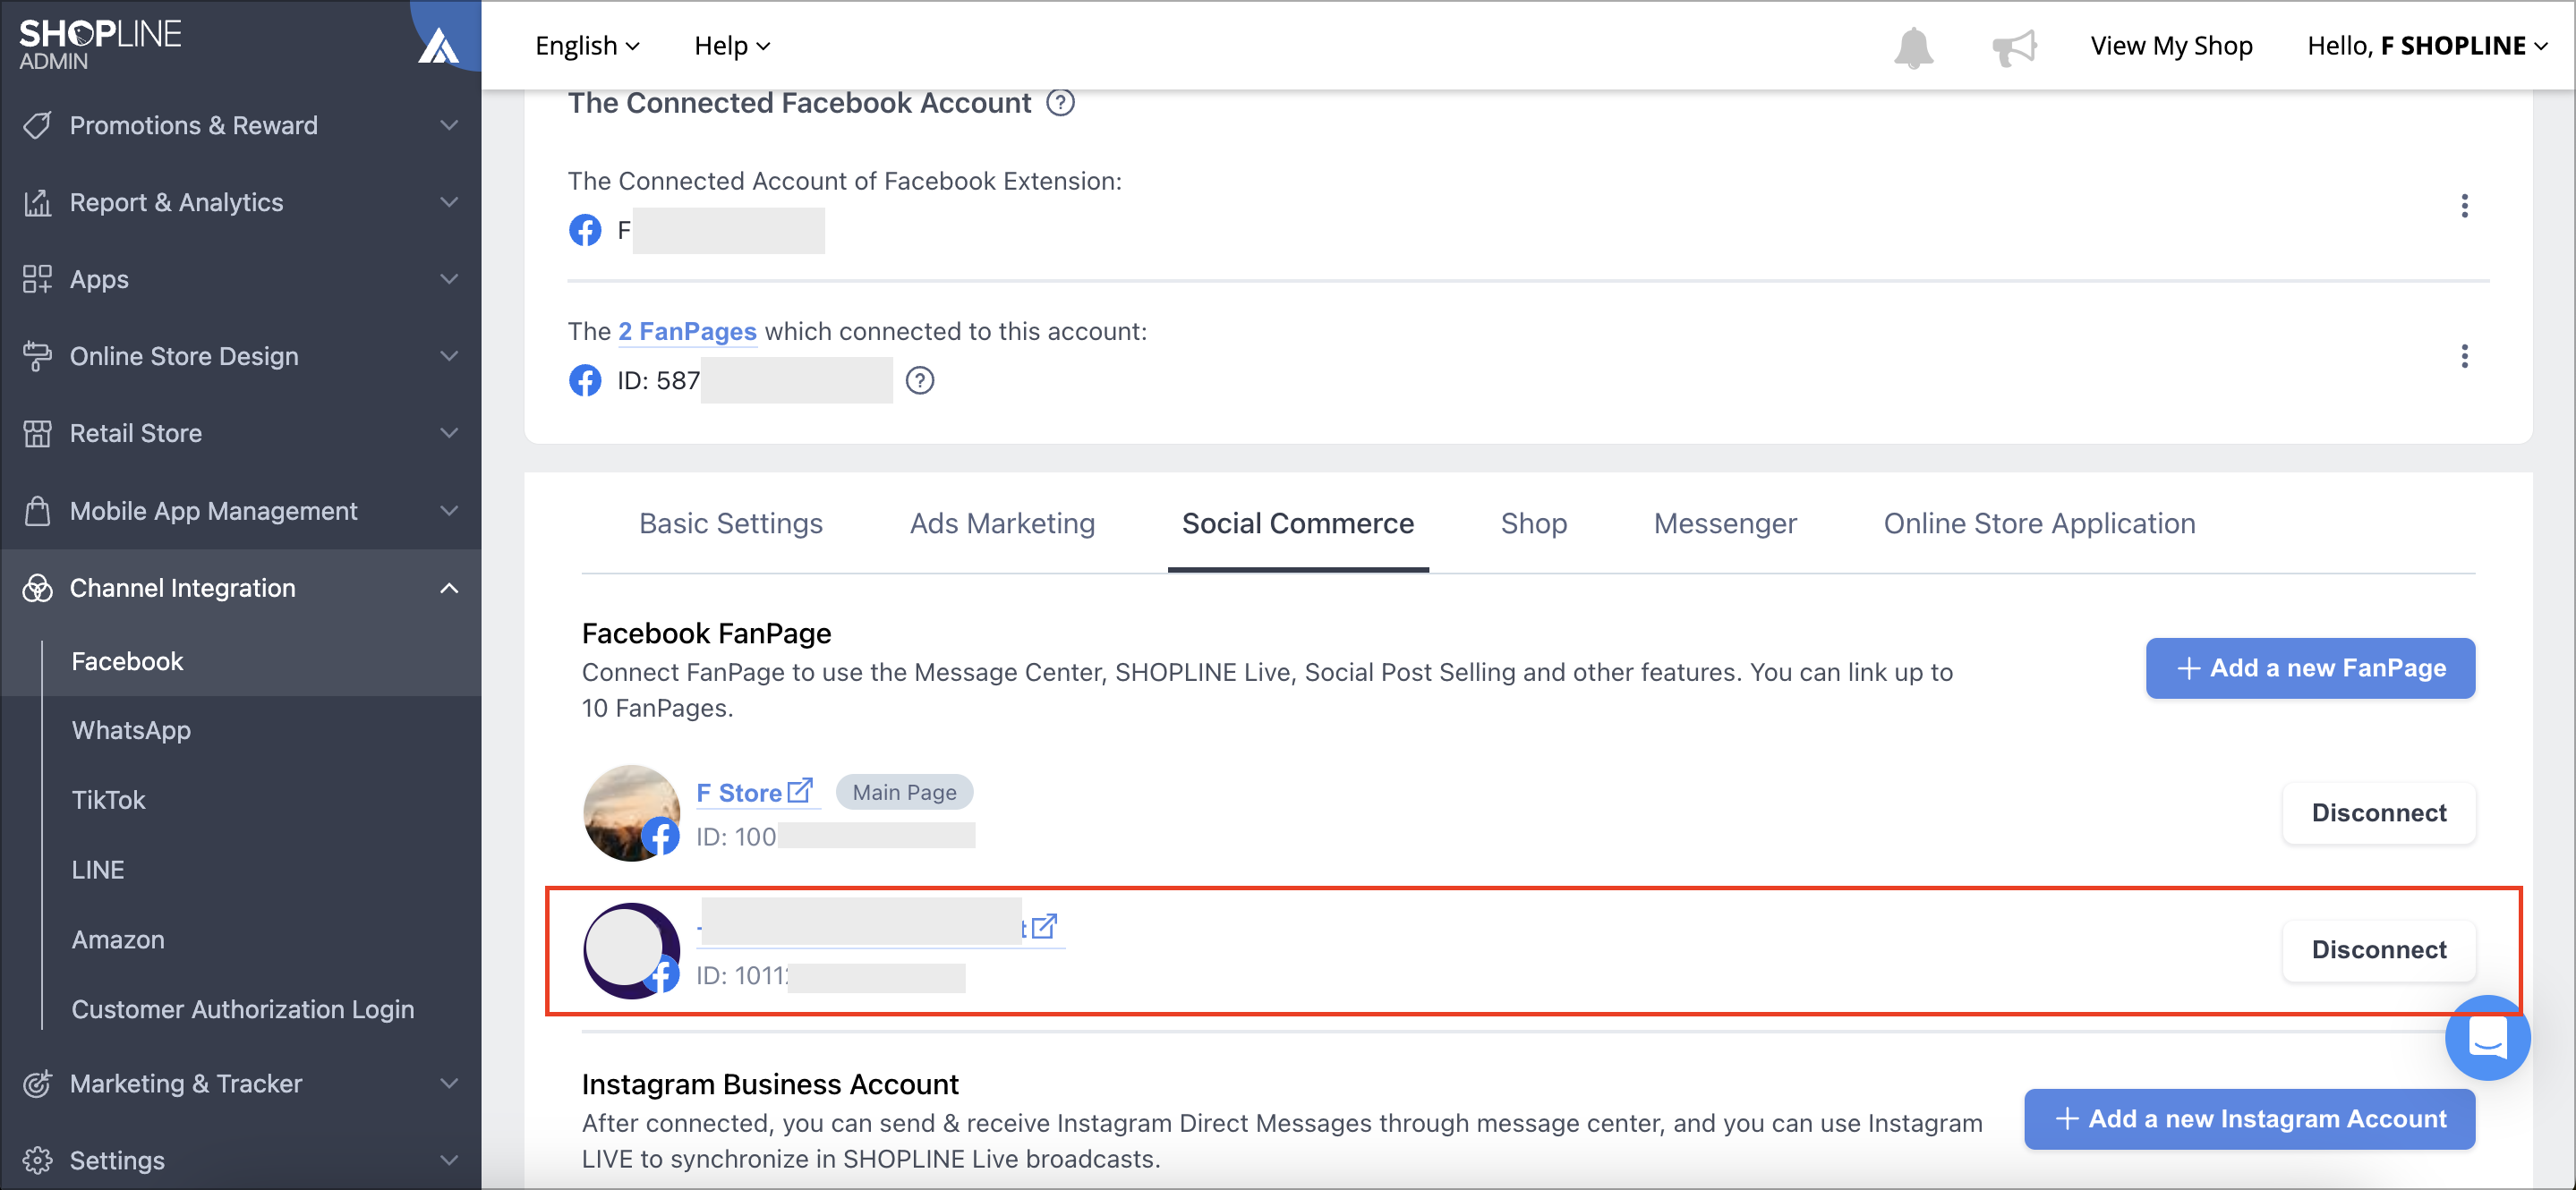Open the English language dropdown
This screenshot has width=2576, height=1190.
(x=587, y=46)
